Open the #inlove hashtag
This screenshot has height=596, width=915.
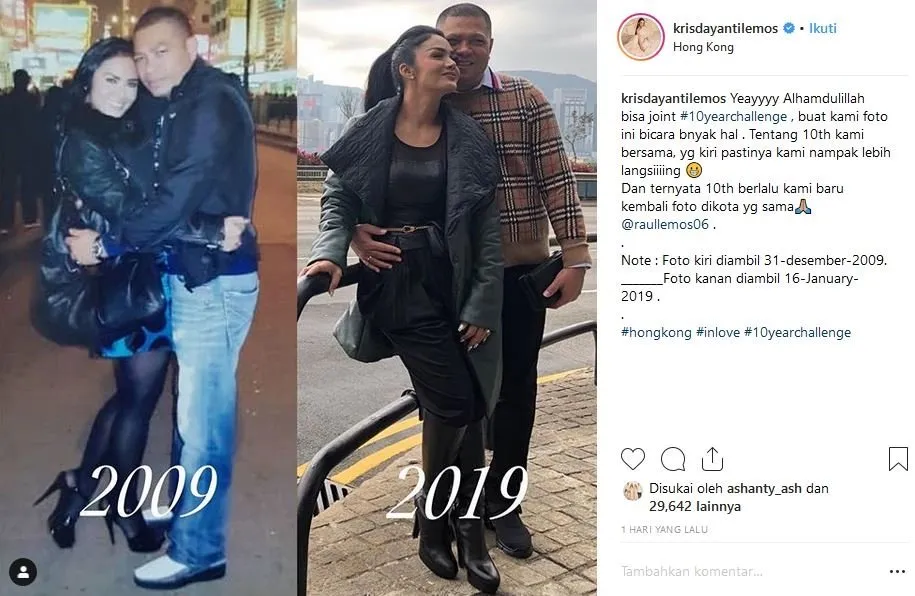(718, 333)
